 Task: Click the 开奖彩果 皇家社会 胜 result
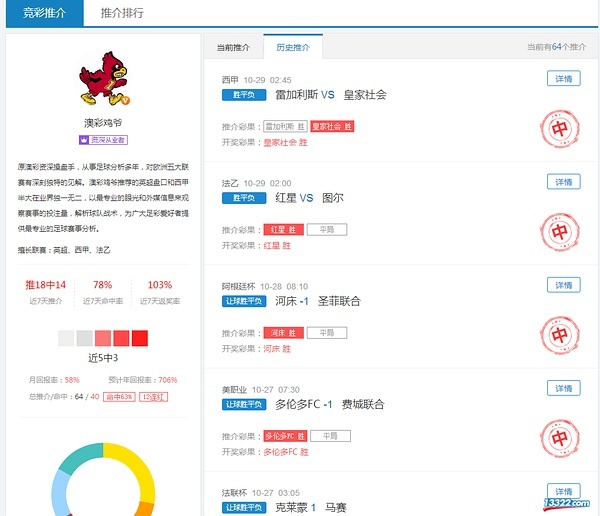285,142
